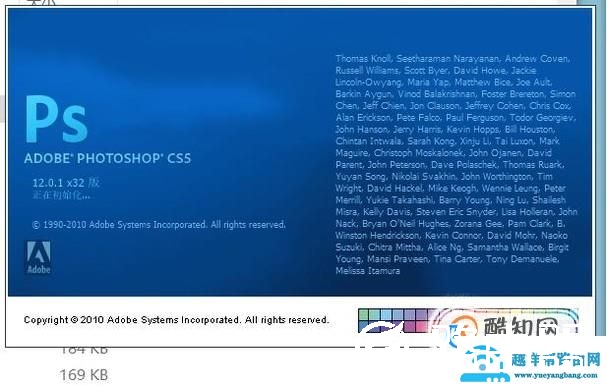The height and width of the screenshot is (386, 607).
Task: Click the name "Thomas Knoll" in the credits
Action: (x=364, y=58)
